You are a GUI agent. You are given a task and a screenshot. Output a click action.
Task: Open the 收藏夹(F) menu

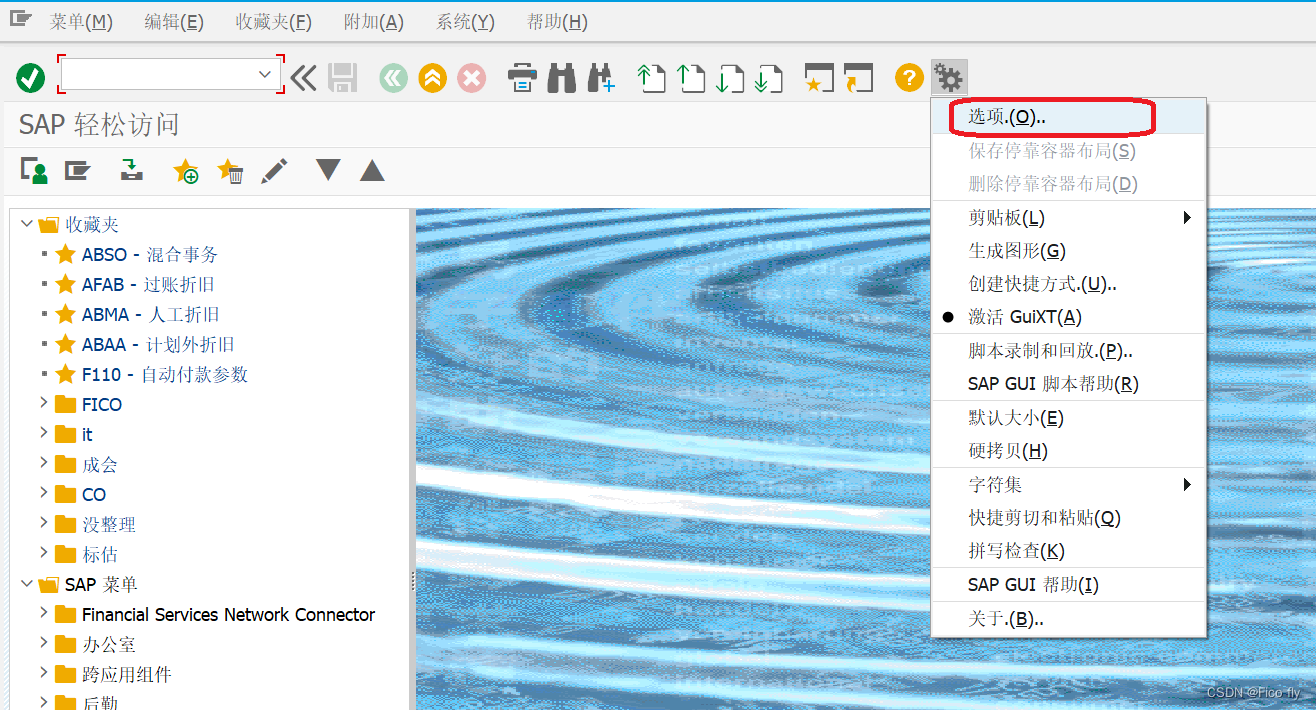tap(274, 22)
